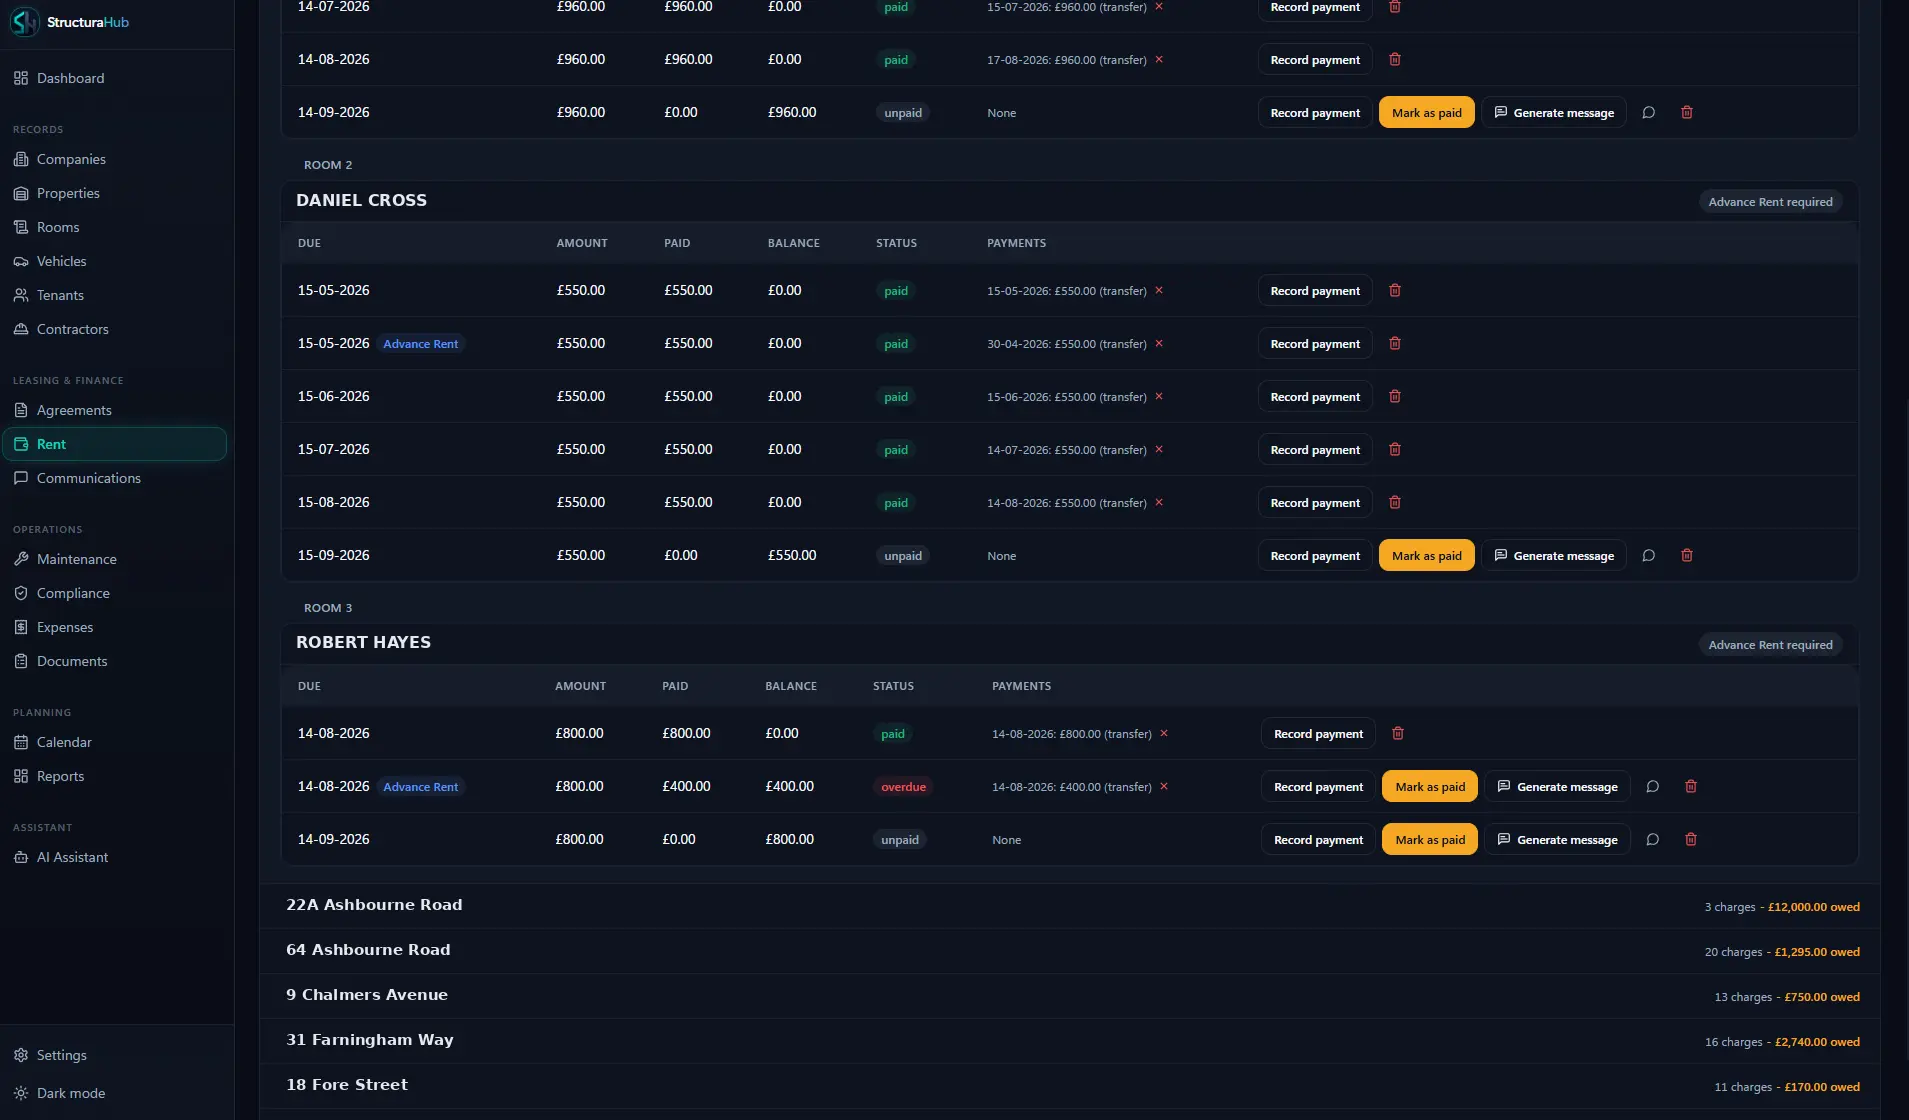Open comment icon for Robert Hayes 14-09-2026

pyautogui.click(x=1653, y=839)
